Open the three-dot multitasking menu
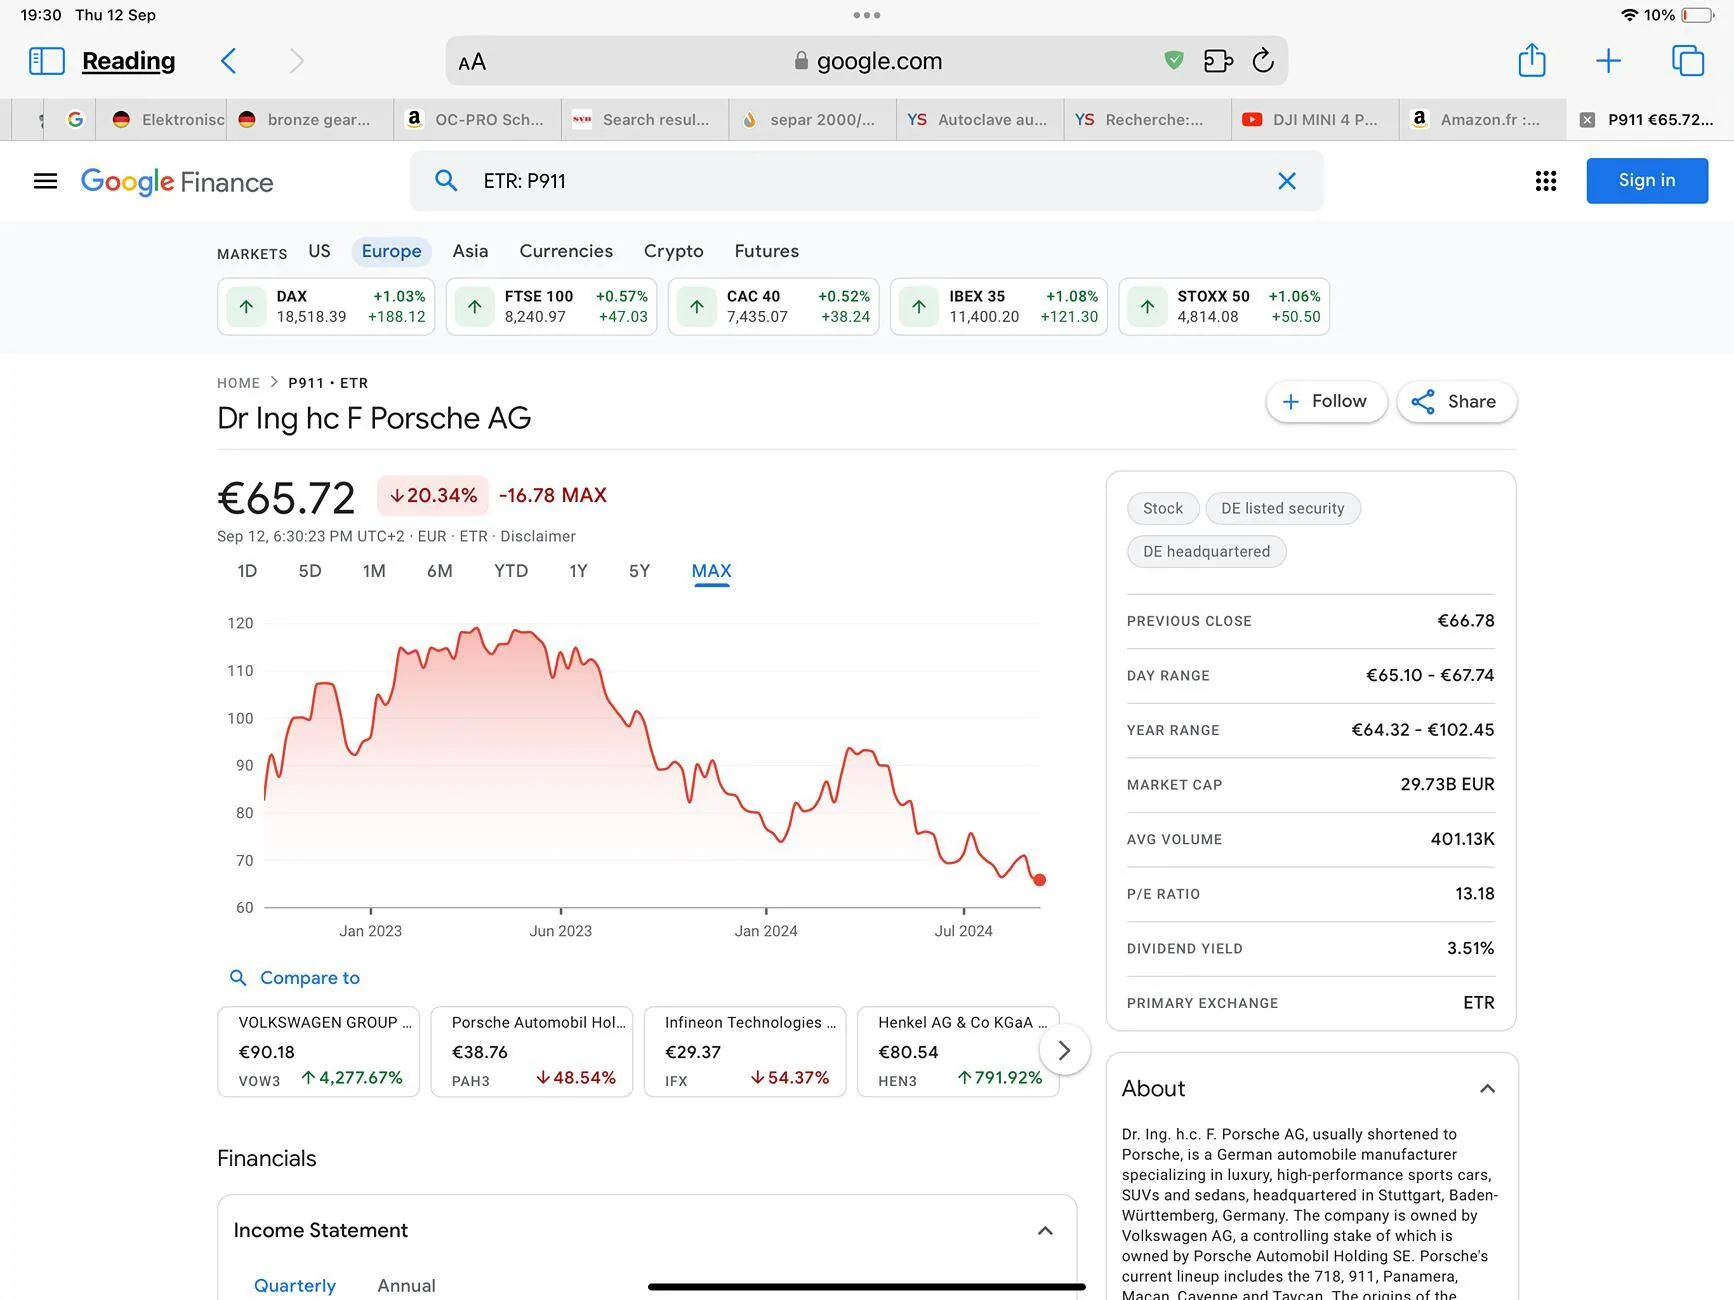Image resolution: width=1734 pixels, height=1300 pixels. click(x=867, y=15)
